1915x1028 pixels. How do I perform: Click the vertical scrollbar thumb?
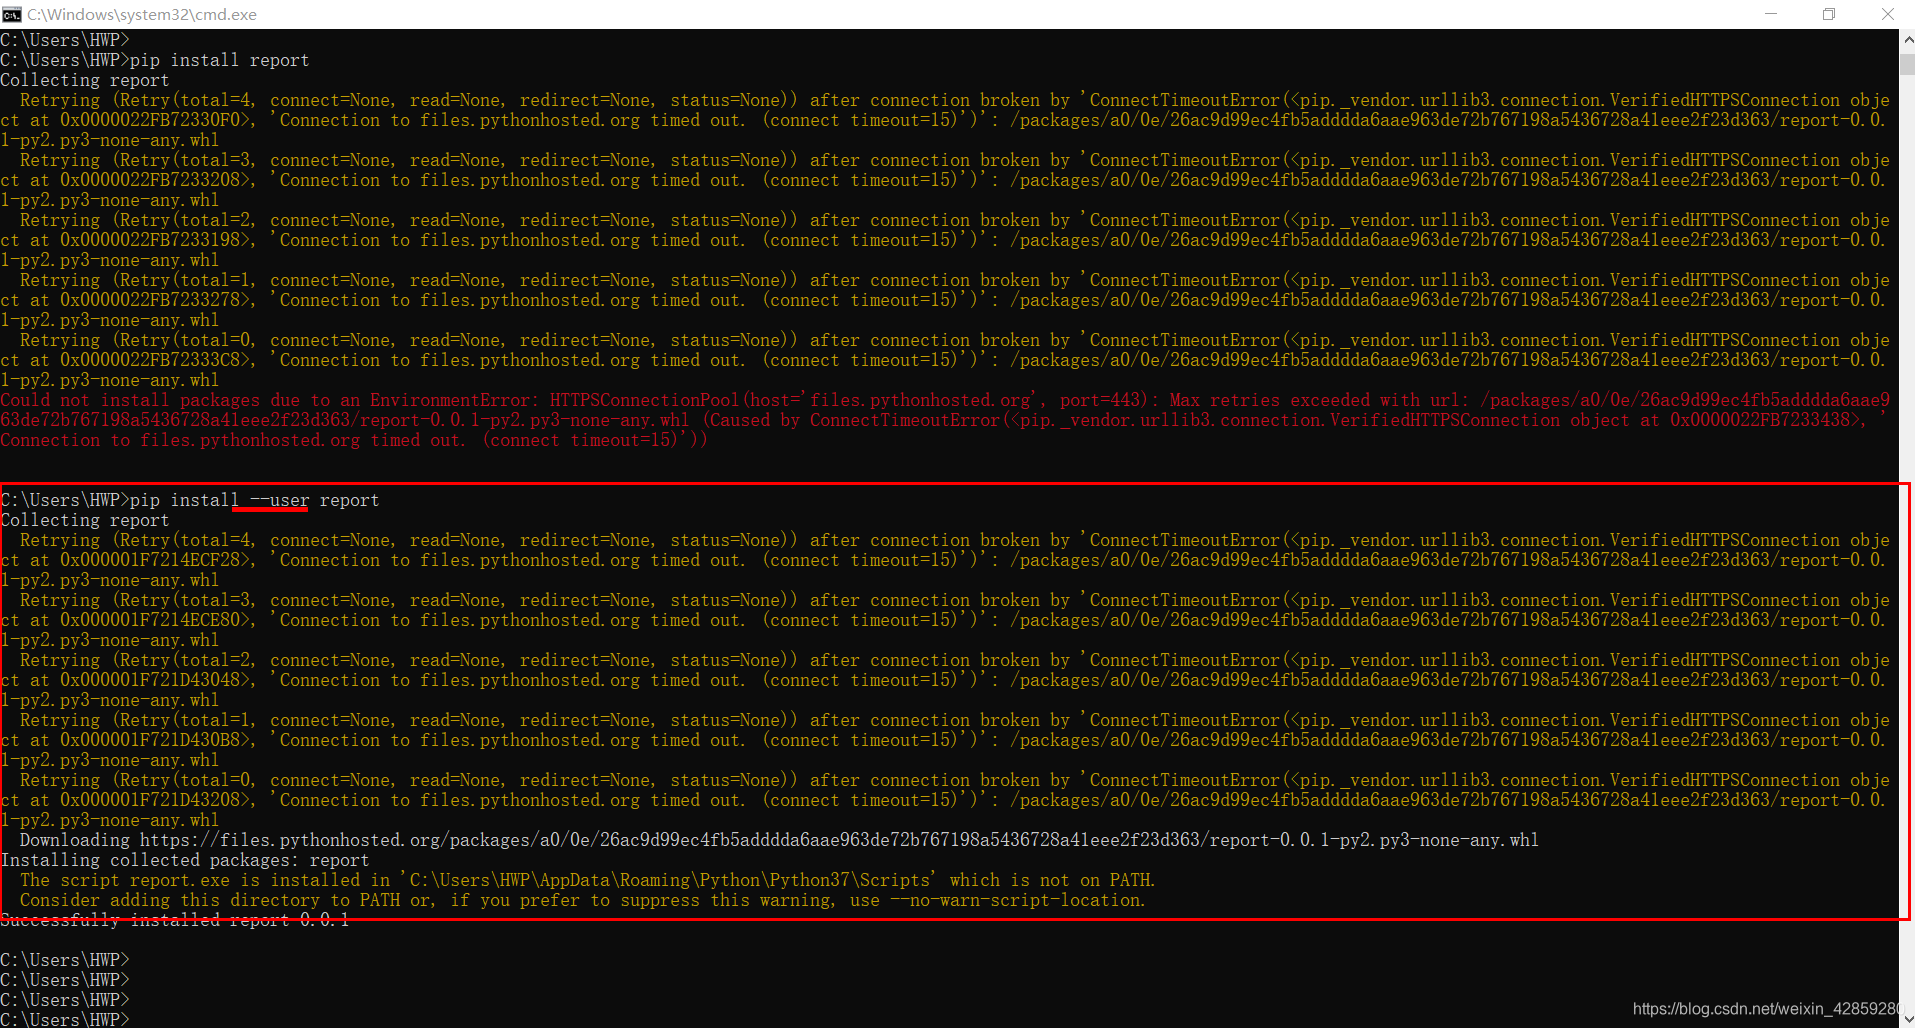point(1907,64)
